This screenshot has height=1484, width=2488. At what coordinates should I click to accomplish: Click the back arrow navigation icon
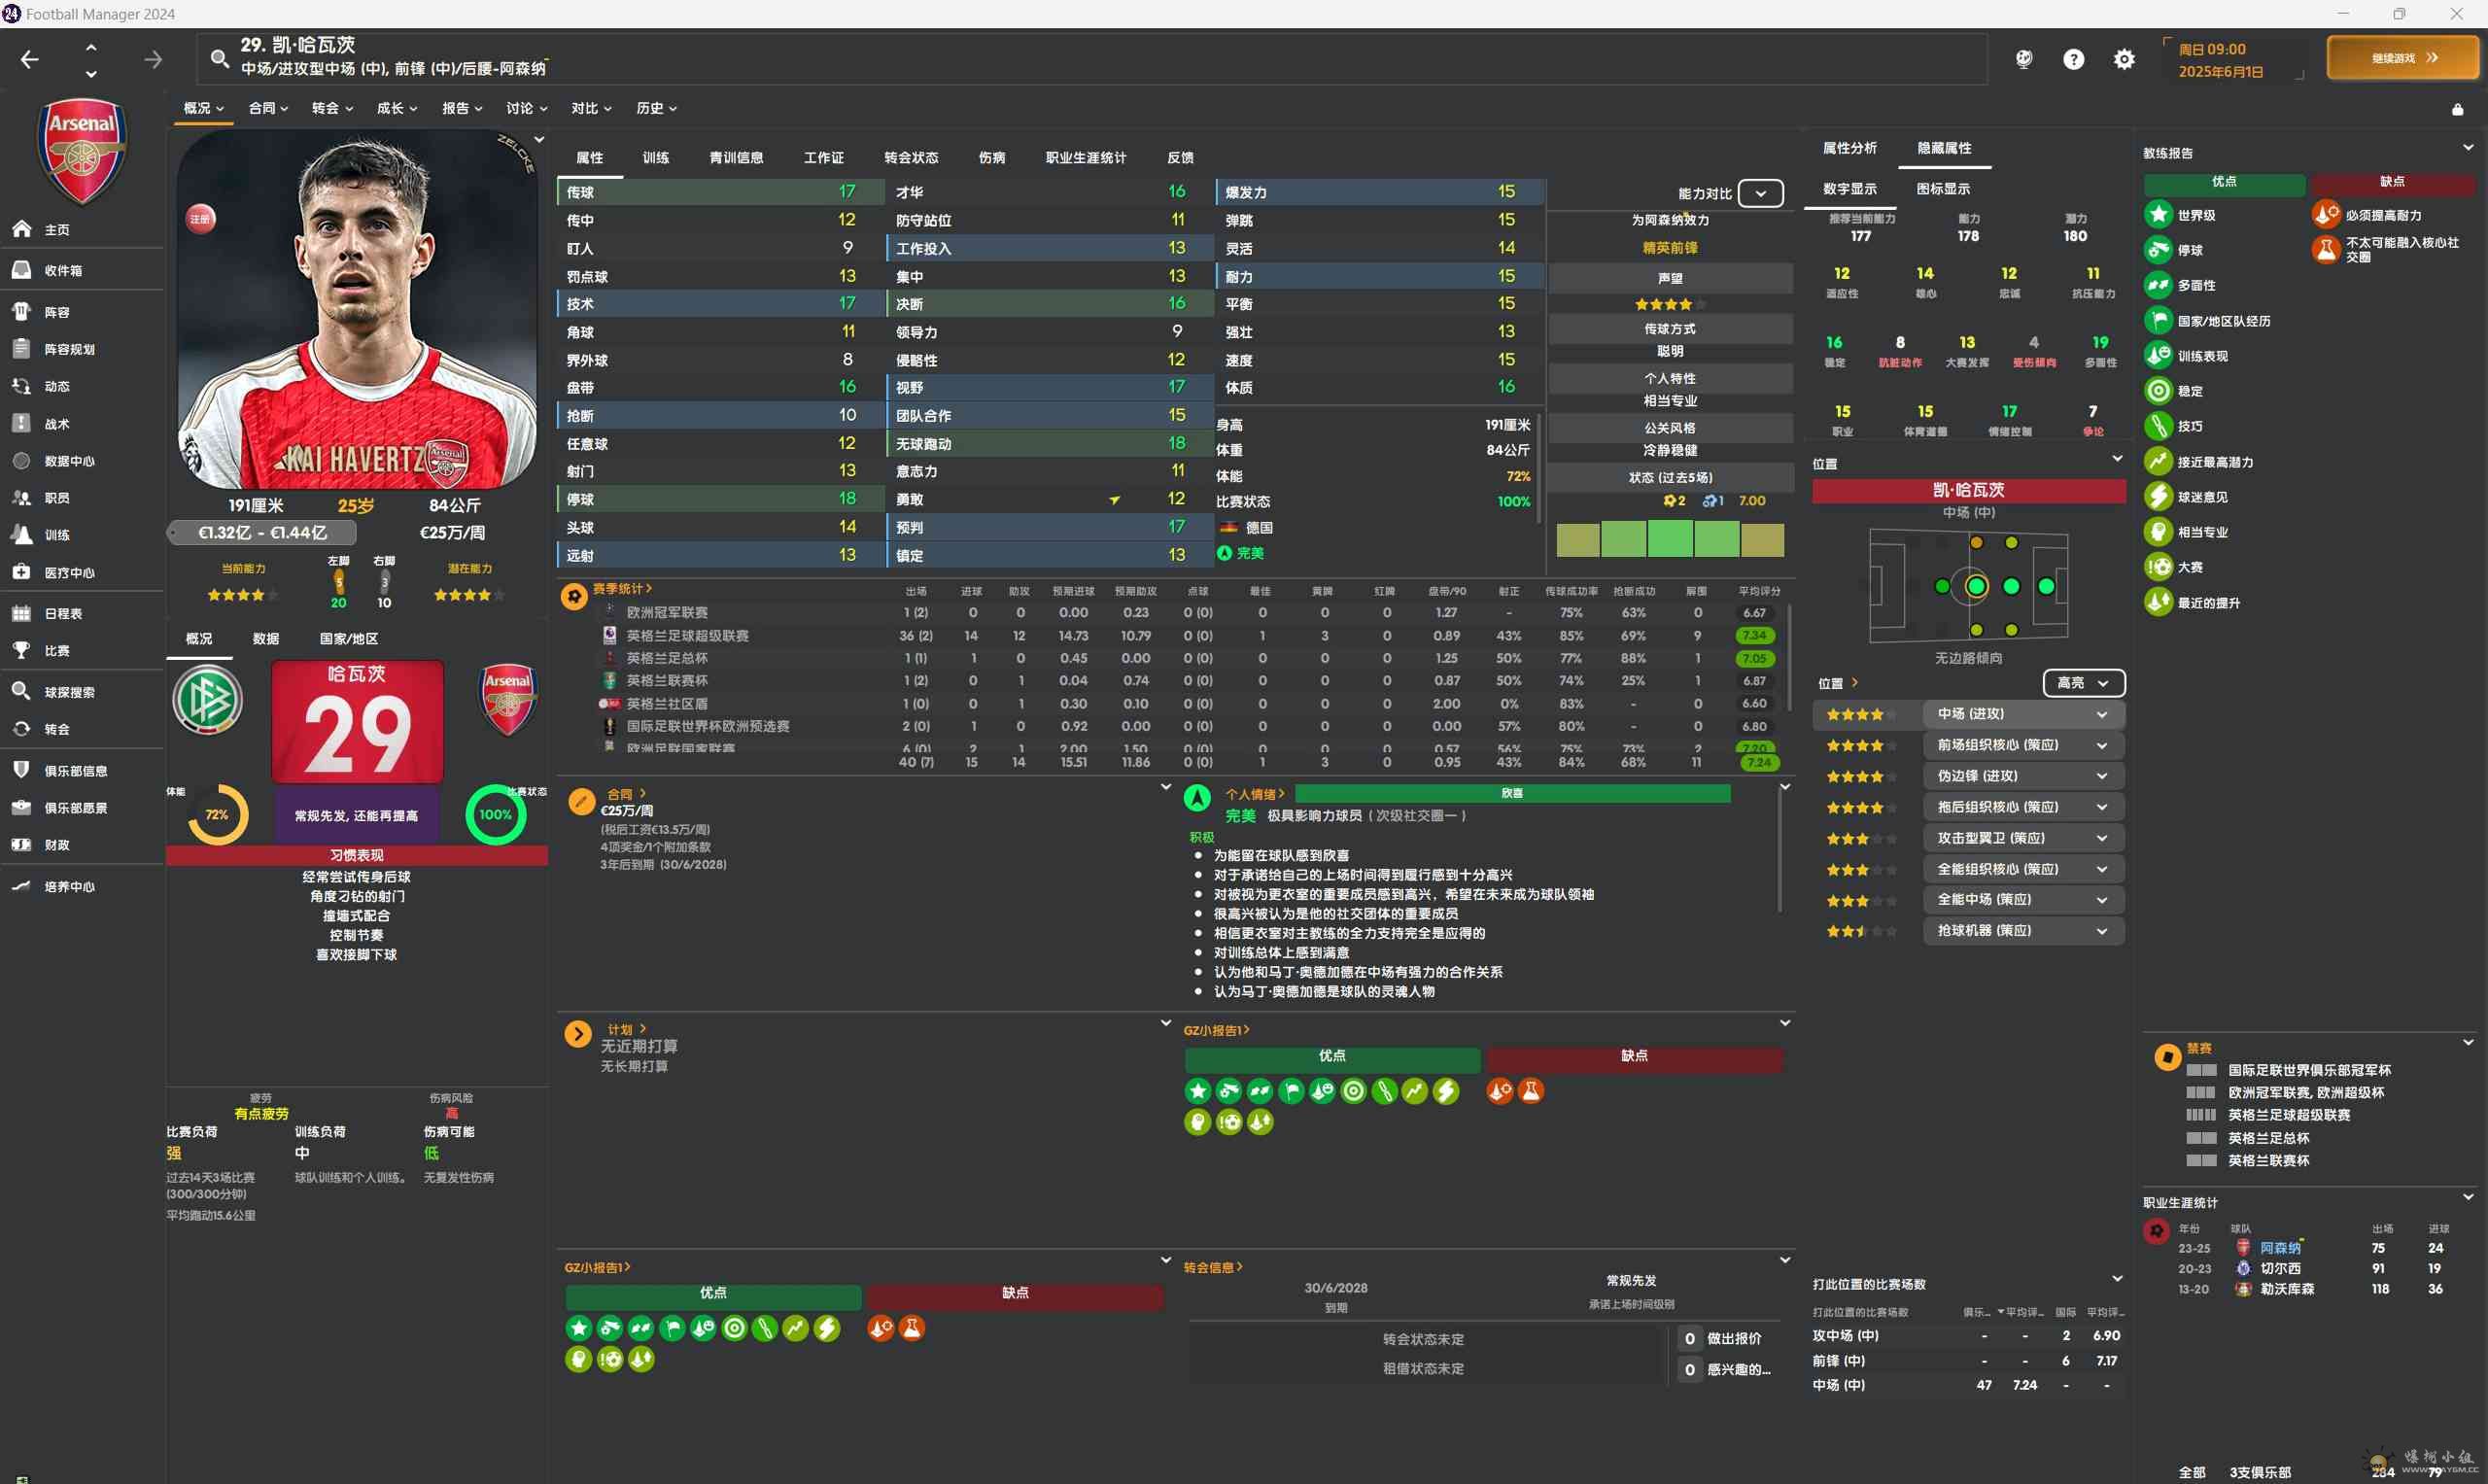[x=30, y=59]
